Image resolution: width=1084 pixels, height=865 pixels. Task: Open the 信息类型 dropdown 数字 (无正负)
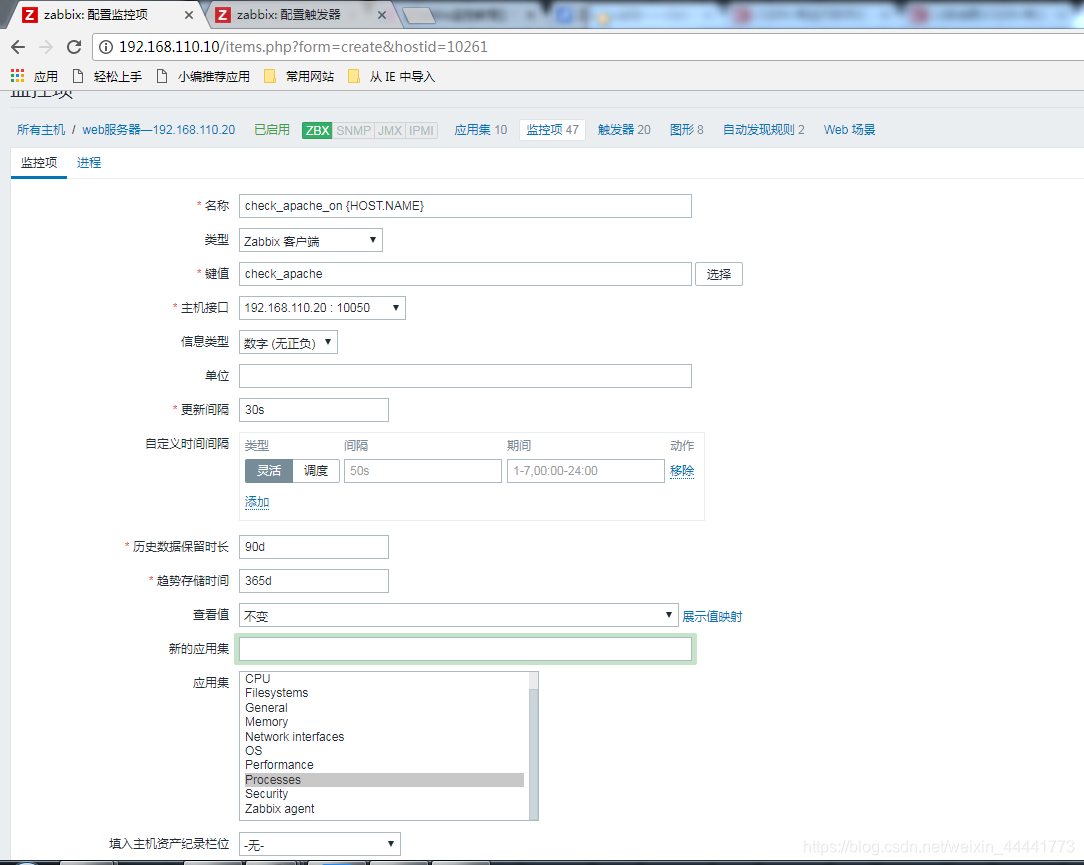288,342
